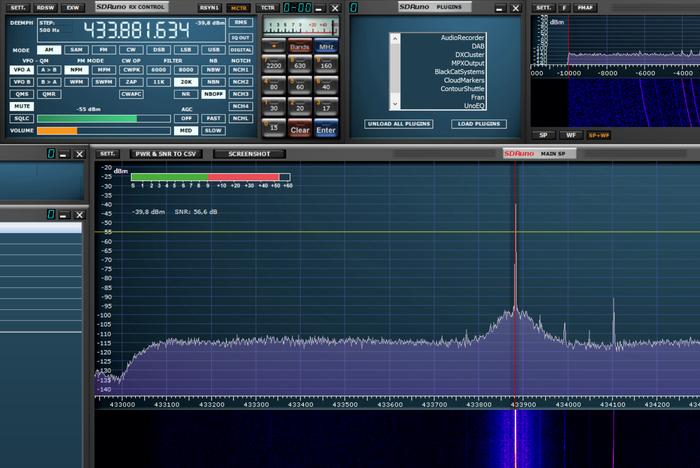Viewport: 700px width, 468px height.
Task: Switch to VFO B
Action: 22,82
